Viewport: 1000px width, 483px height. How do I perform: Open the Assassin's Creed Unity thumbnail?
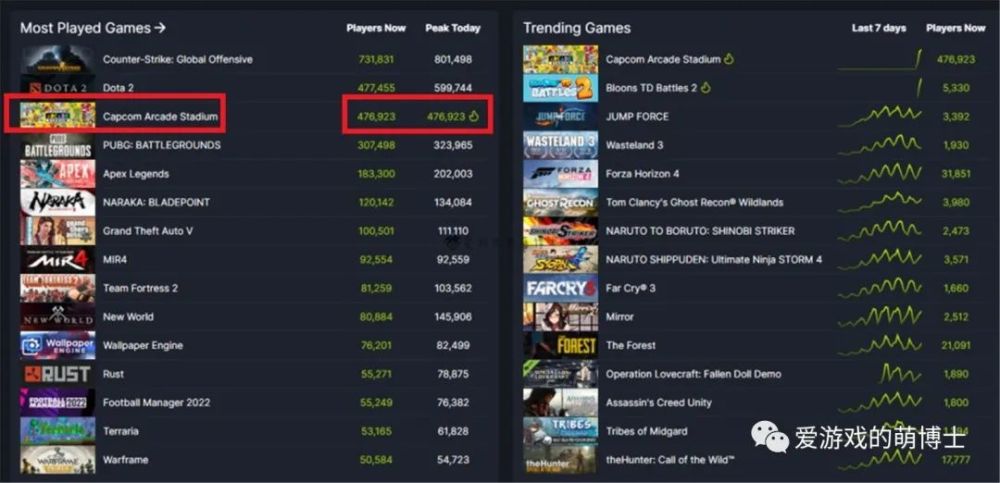pyautogui.click(x=561, y=403)
